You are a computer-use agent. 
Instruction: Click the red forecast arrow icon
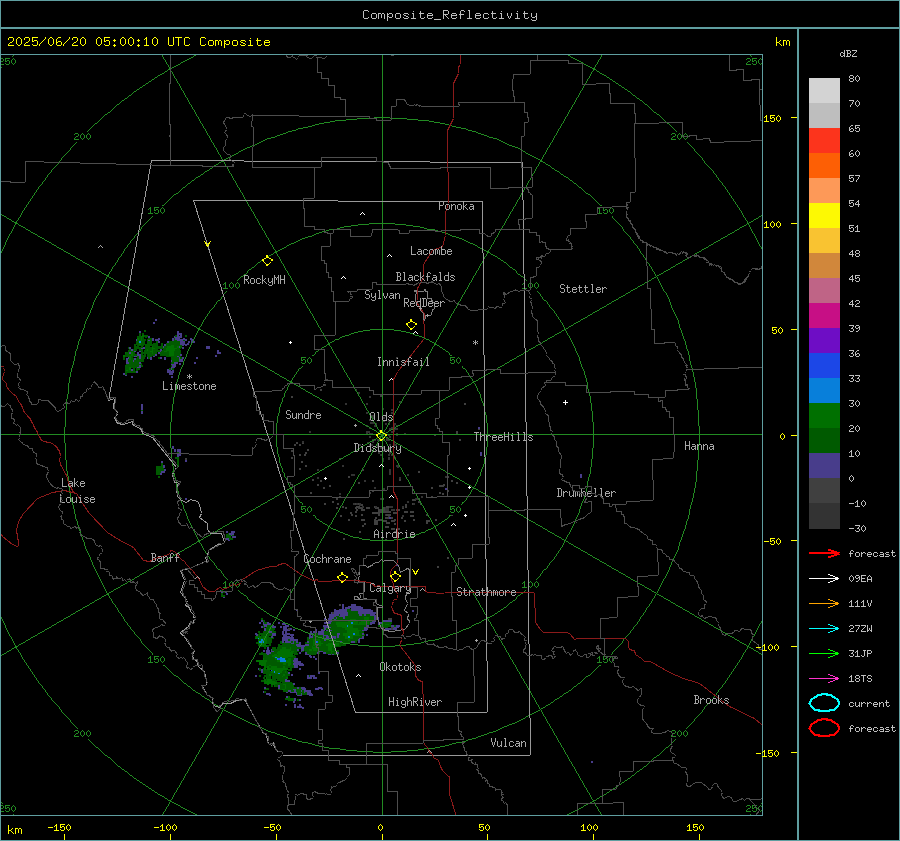824,553
